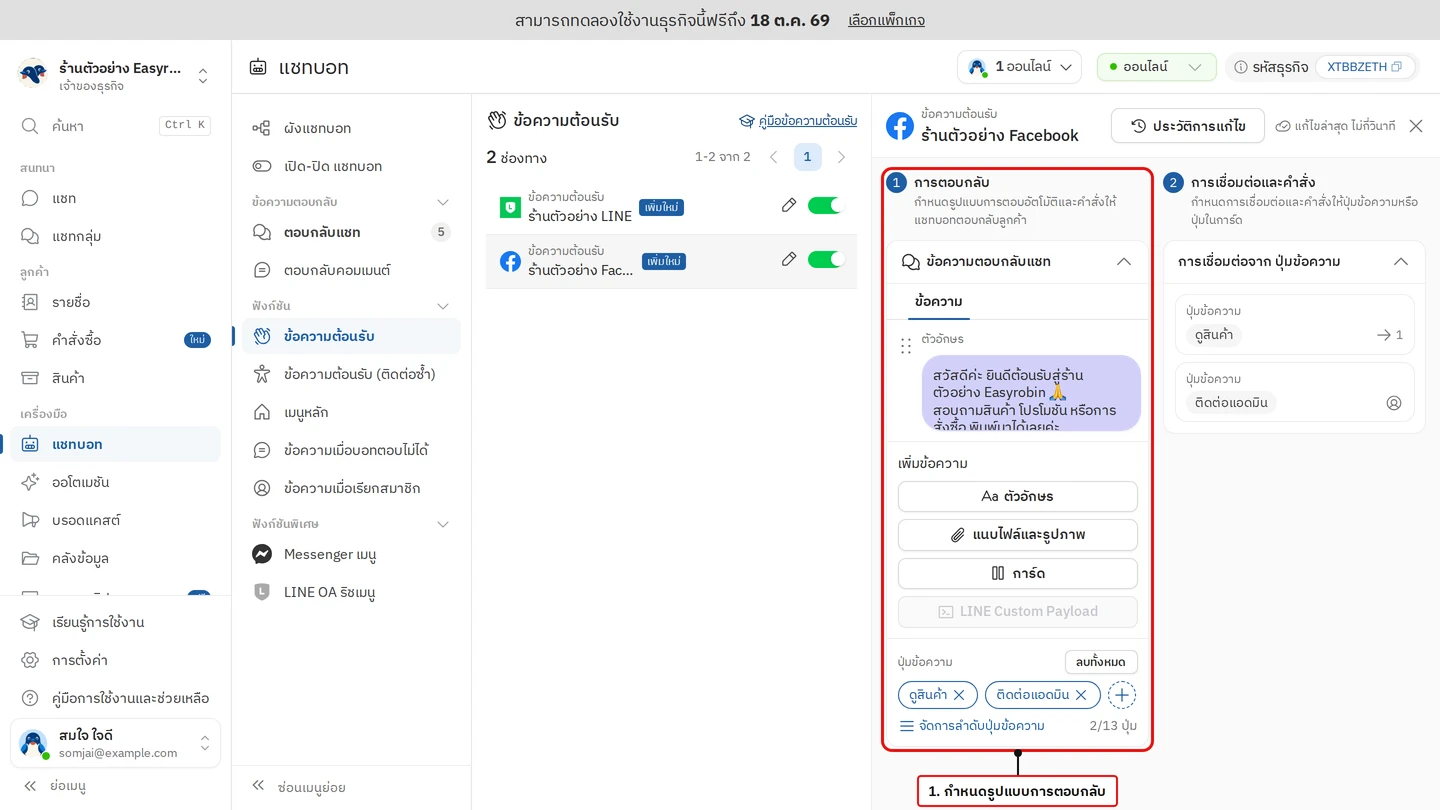
Task: Open the แชท conversations page from sidebar
Action: (115, 198)
